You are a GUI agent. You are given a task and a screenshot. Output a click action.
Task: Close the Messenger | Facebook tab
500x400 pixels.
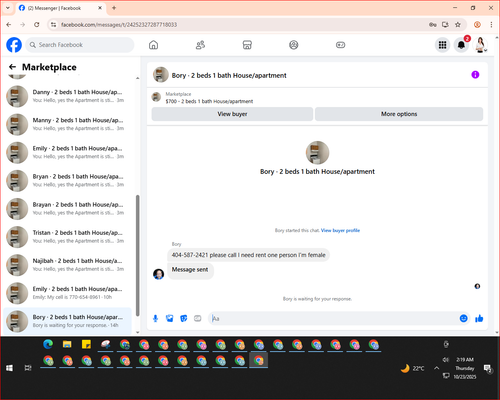(100, 8)
